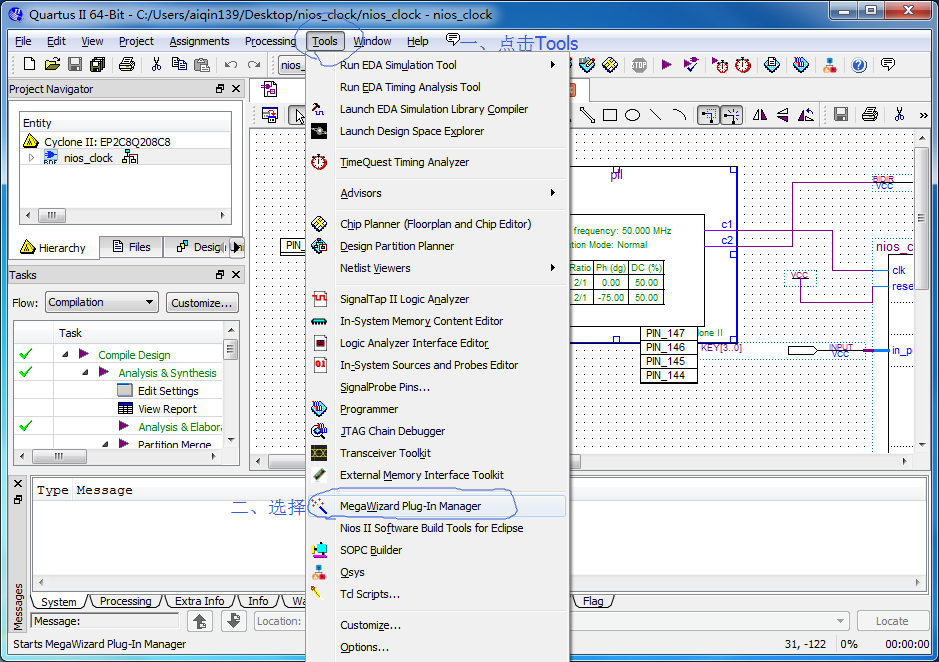
Task: Click the Paste clipboard icon
Action: pyautogui.click(x=202, y=64)
